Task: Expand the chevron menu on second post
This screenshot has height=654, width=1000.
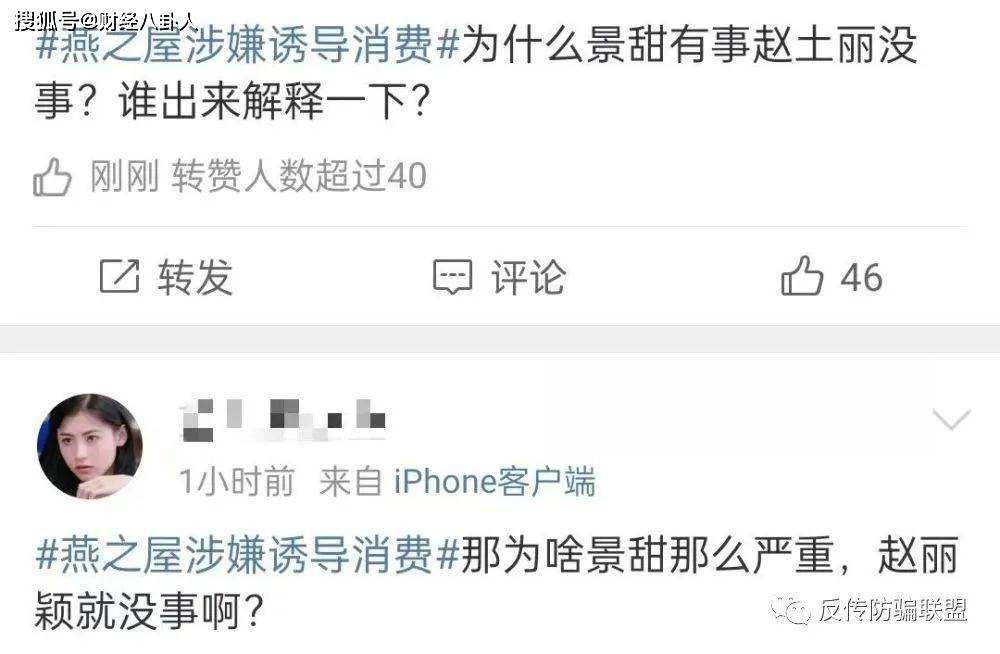Action: 952,420
